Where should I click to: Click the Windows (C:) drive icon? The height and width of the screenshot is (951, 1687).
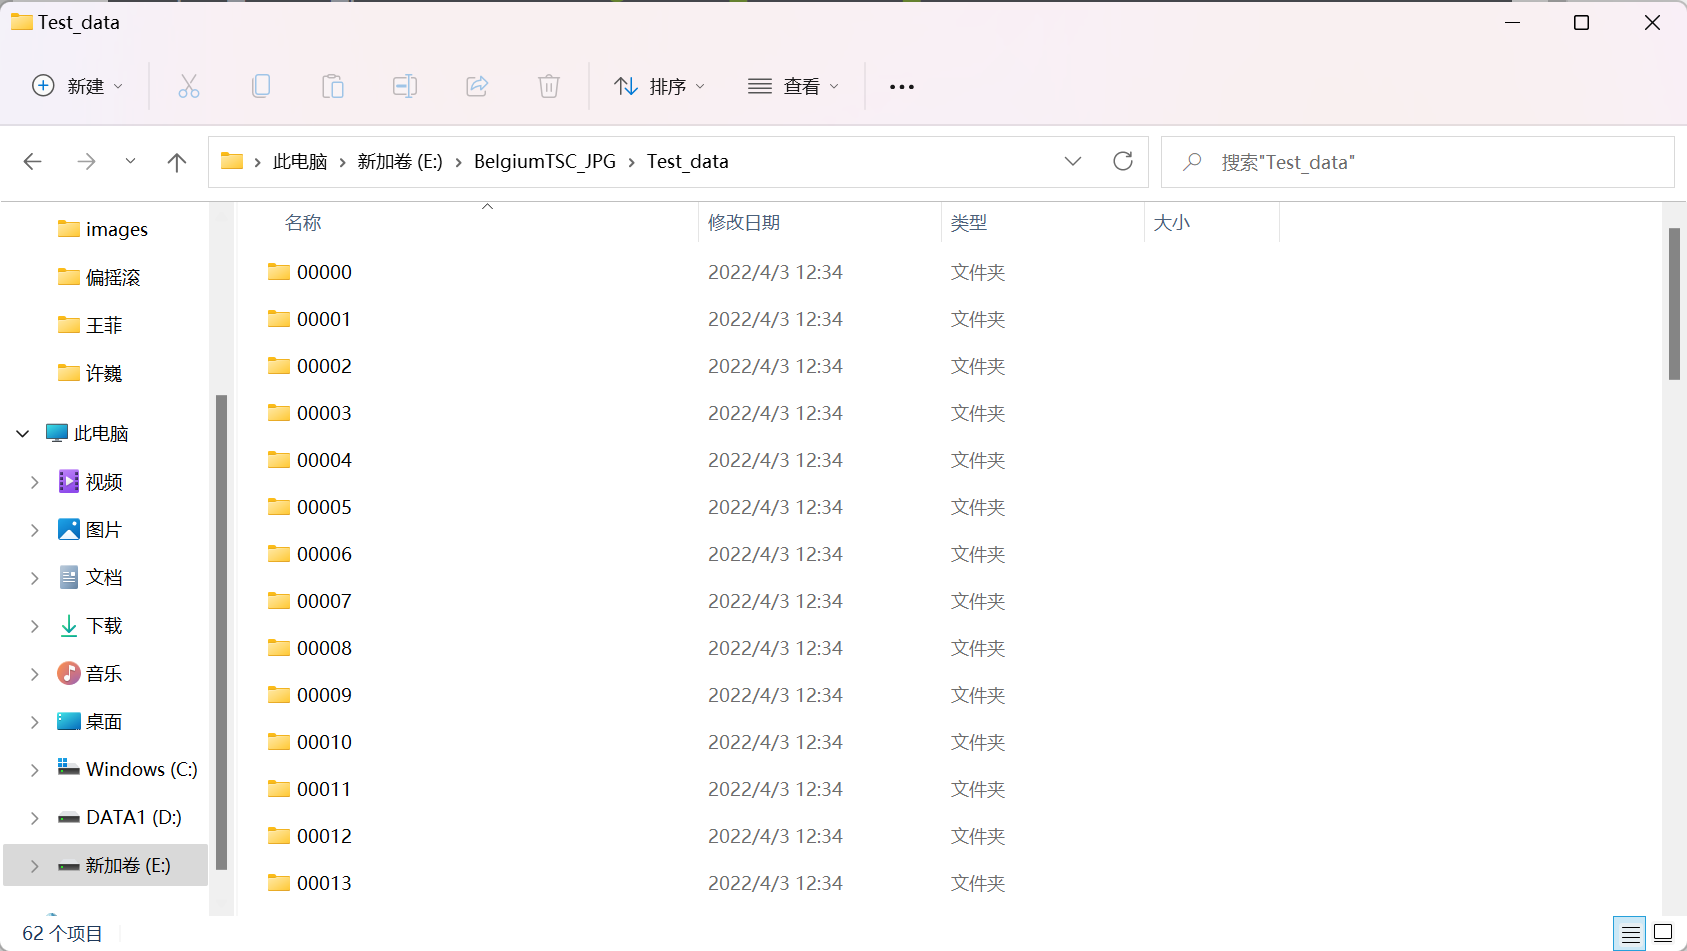click(69, 768)
